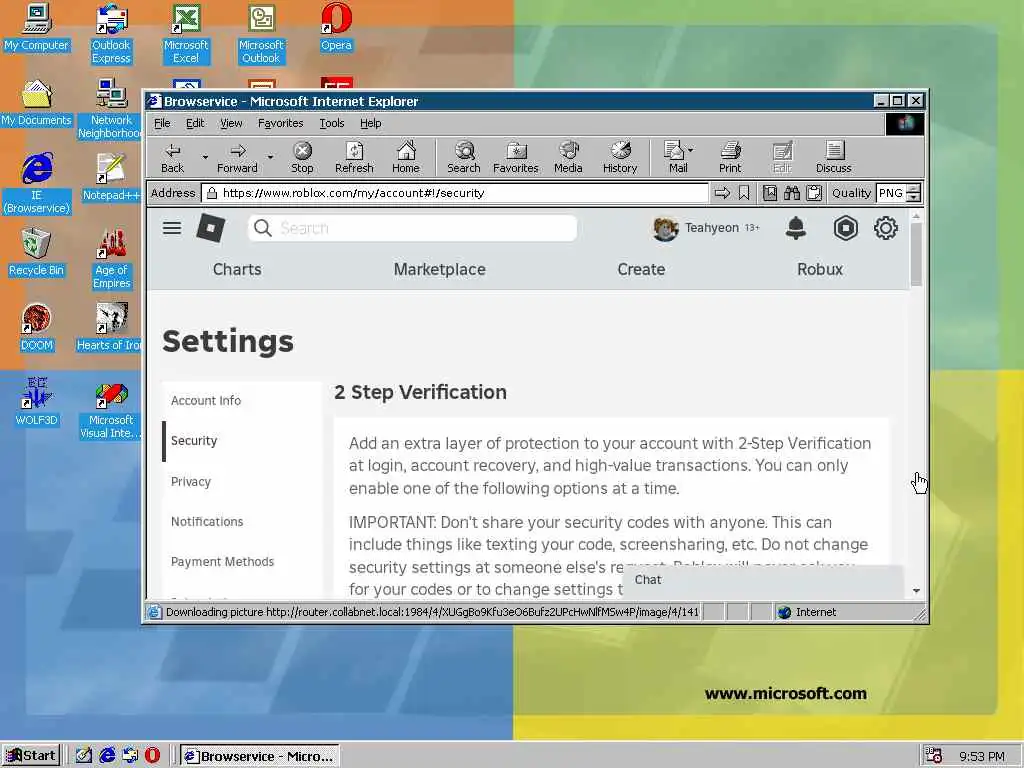Viewport: 1024px width, 768px height.
Task: Click the Quality PNG field
Action: click(891, 193)
